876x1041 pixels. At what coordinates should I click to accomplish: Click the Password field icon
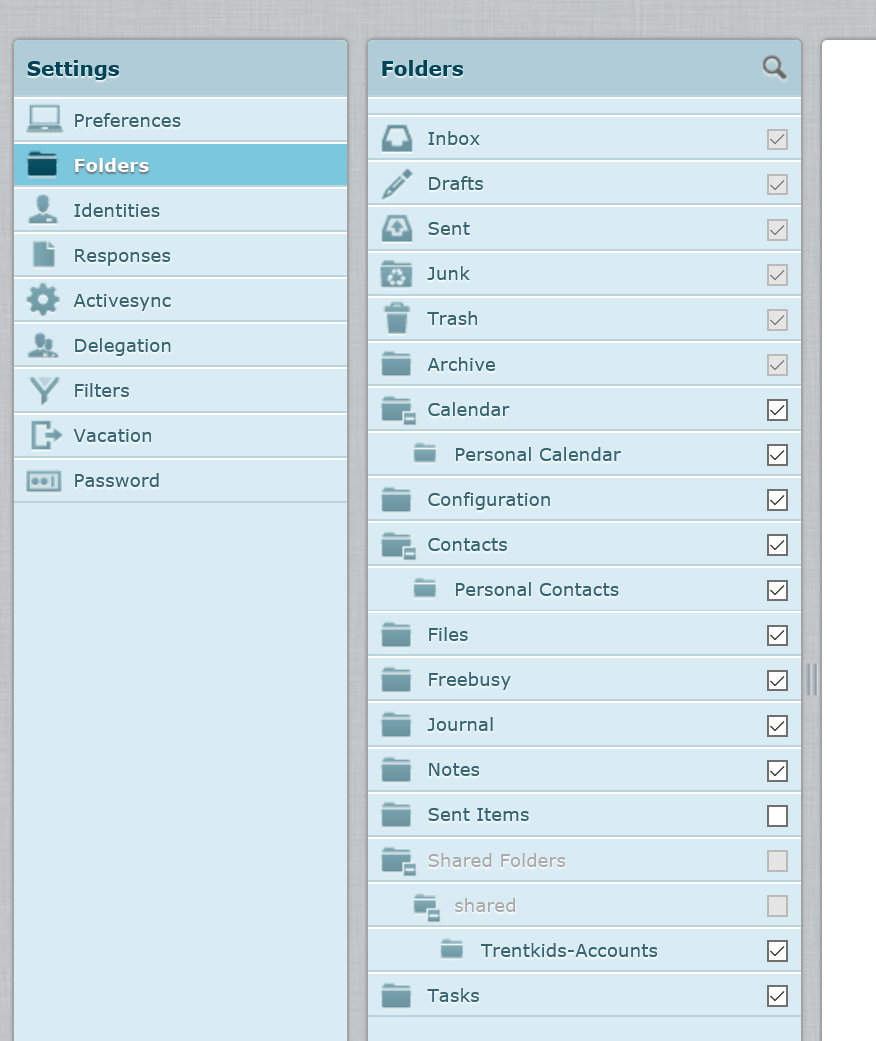tap(44, 481)
